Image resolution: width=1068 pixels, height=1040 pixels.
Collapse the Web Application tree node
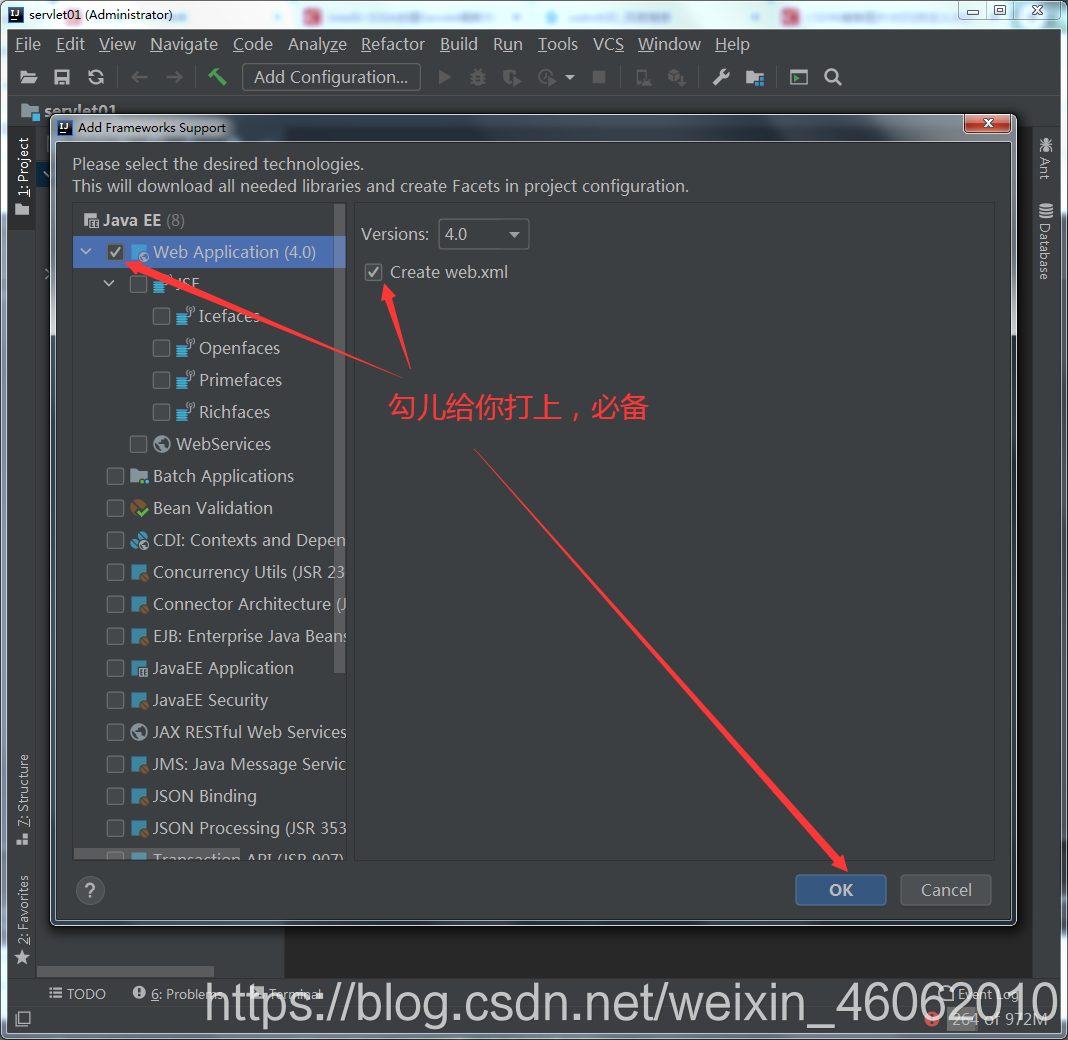pyautogui.click(x=87, y=252)
